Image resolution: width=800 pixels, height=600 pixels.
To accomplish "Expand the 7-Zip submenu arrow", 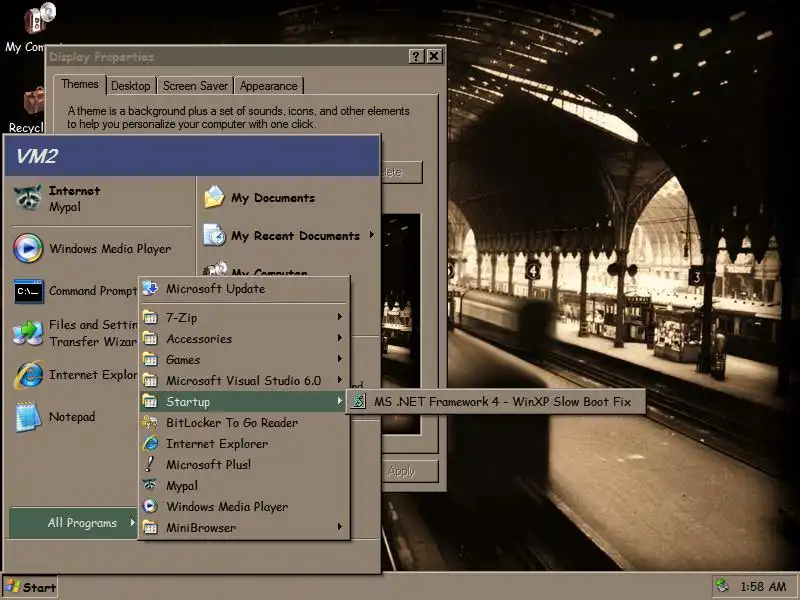I will 339,317.
